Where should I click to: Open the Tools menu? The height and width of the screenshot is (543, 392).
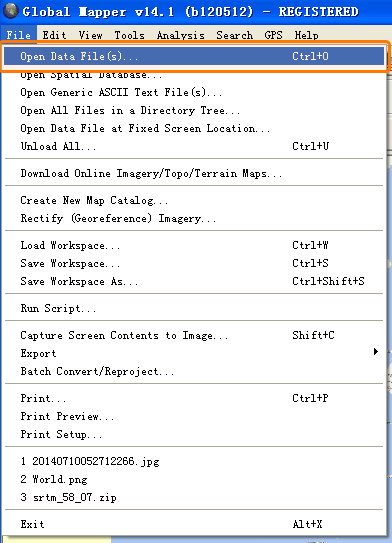129,35
